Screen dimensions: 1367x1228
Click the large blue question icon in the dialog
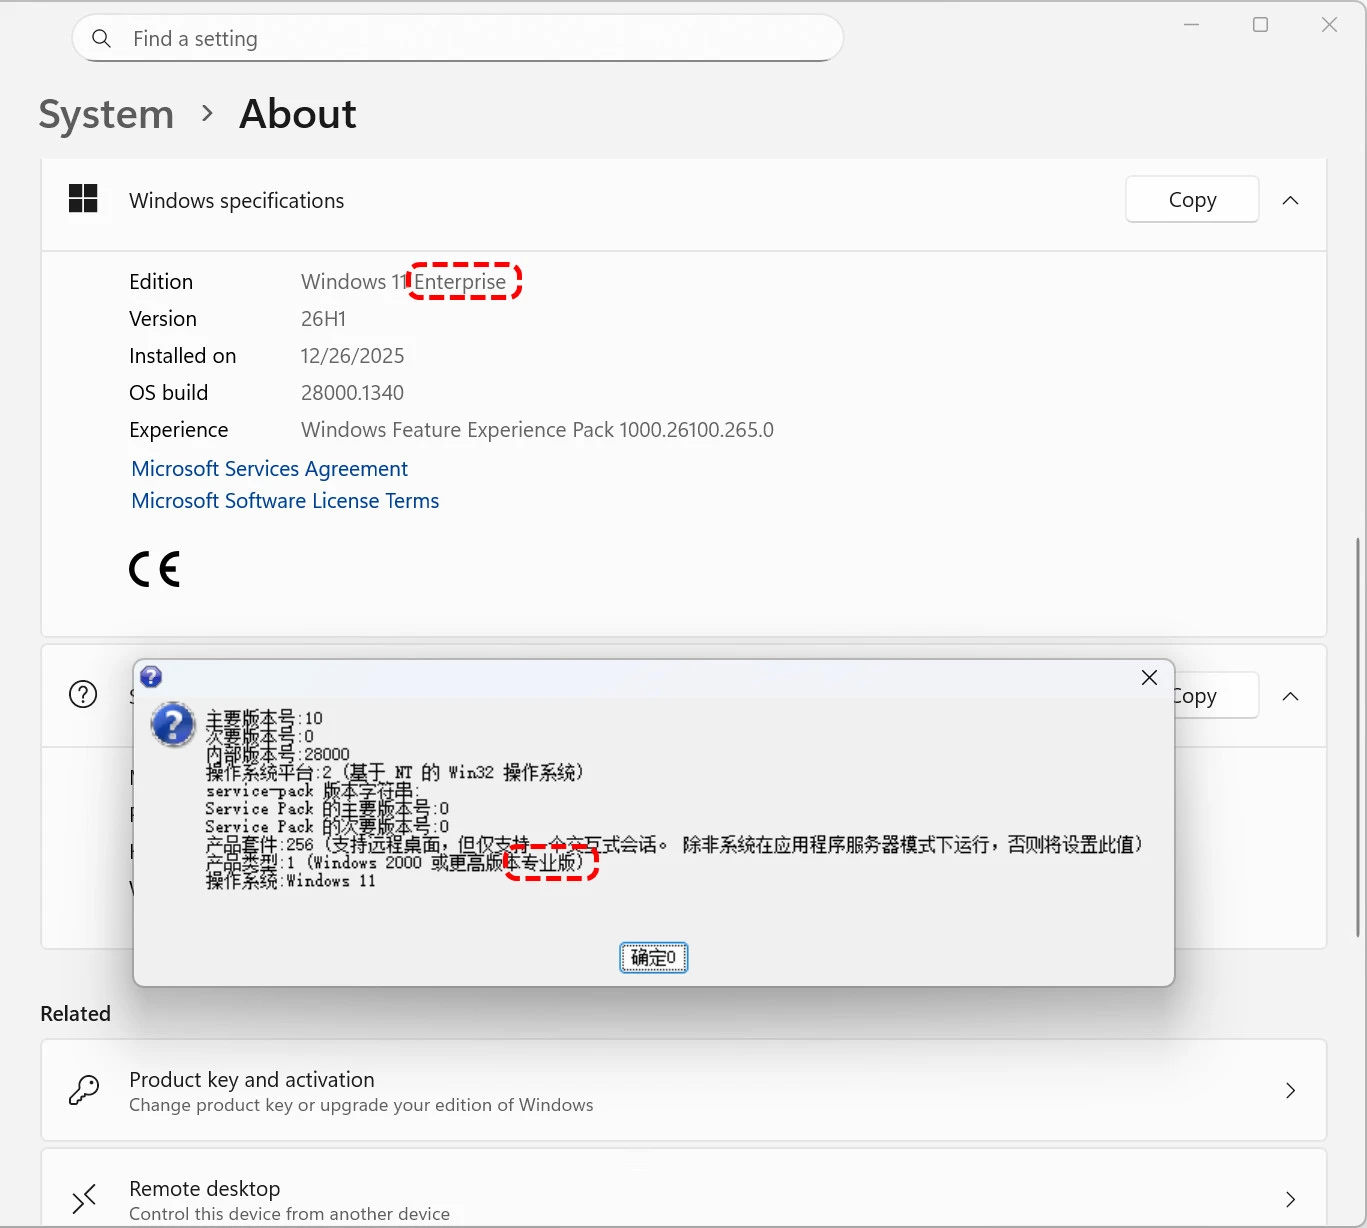173,724
